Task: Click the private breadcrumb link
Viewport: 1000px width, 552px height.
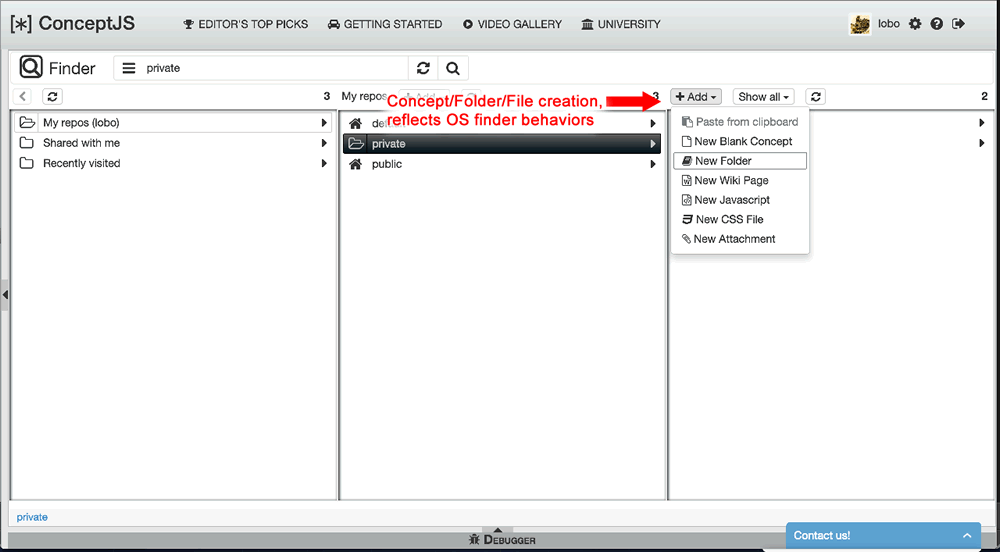Action: click(x=32, y=517)
